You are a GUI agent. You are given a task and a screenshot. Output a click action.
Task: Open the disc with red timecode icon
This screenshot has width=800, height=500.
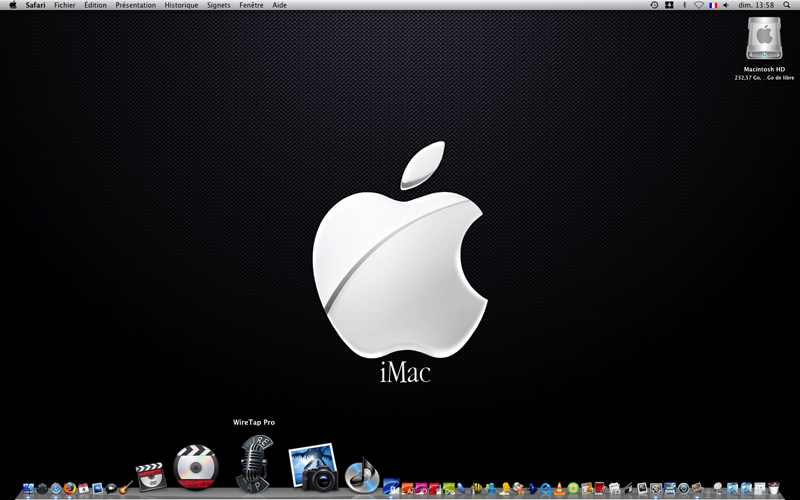196,467
